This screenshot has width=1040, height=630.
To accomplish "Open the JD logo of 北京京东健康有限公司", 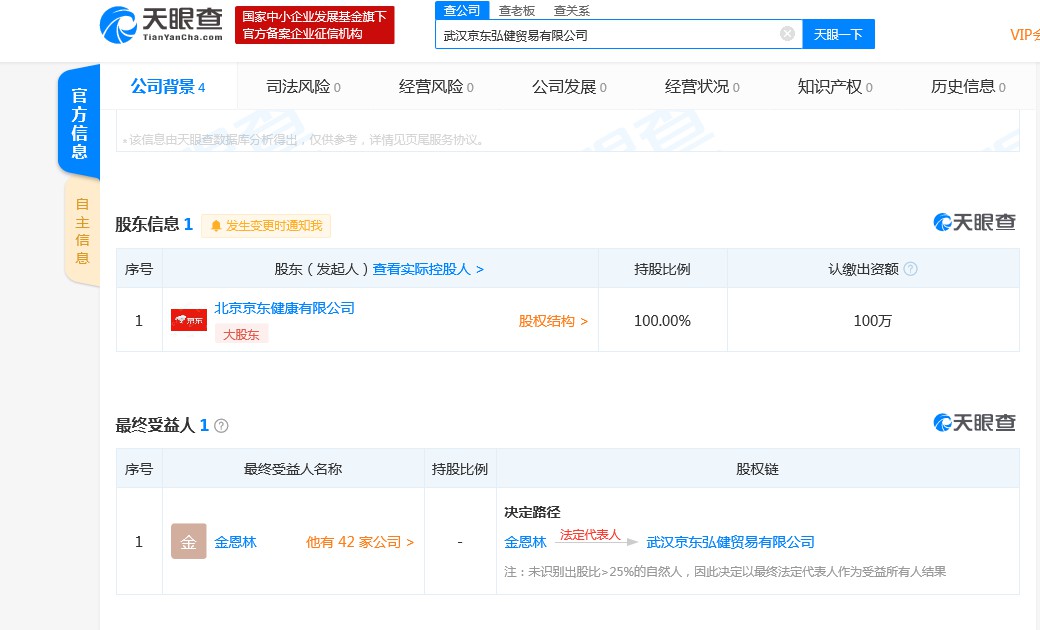I will point(189,320).
